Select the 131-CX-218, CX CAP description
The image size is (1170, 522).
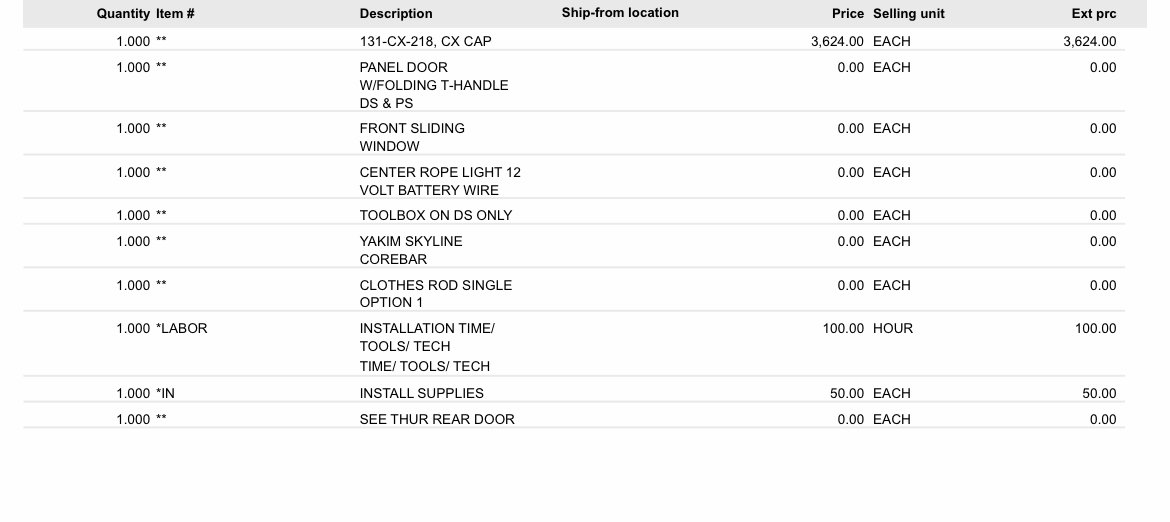click(425, 42)
